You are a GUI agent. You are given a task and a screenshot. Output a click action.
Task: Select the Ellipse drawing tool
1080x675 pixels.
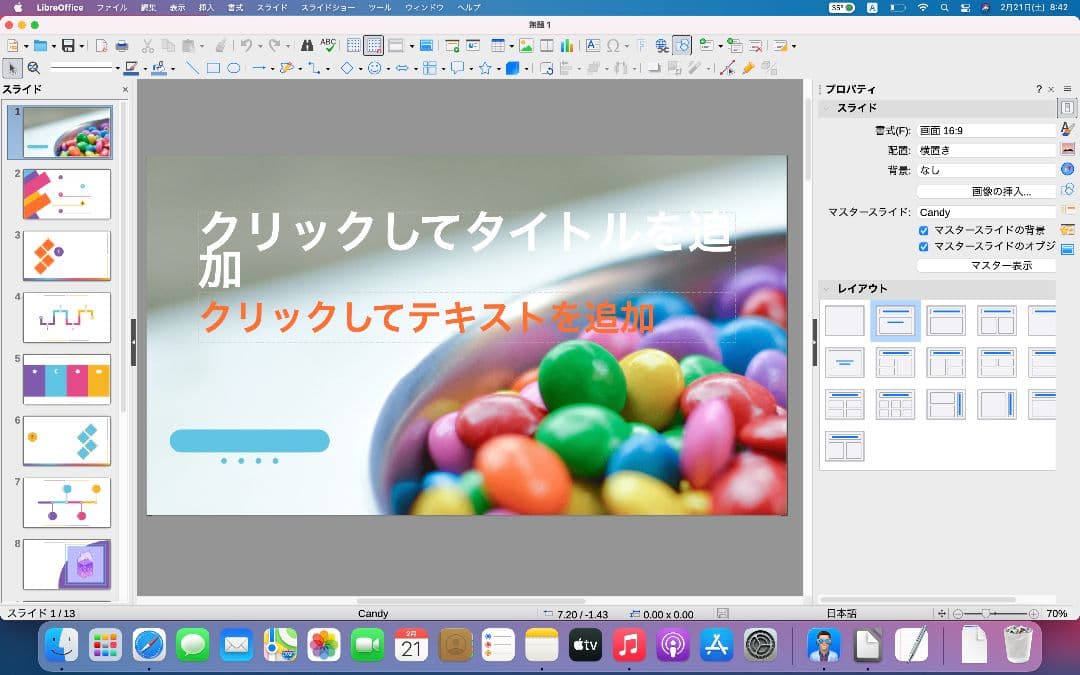232,68
